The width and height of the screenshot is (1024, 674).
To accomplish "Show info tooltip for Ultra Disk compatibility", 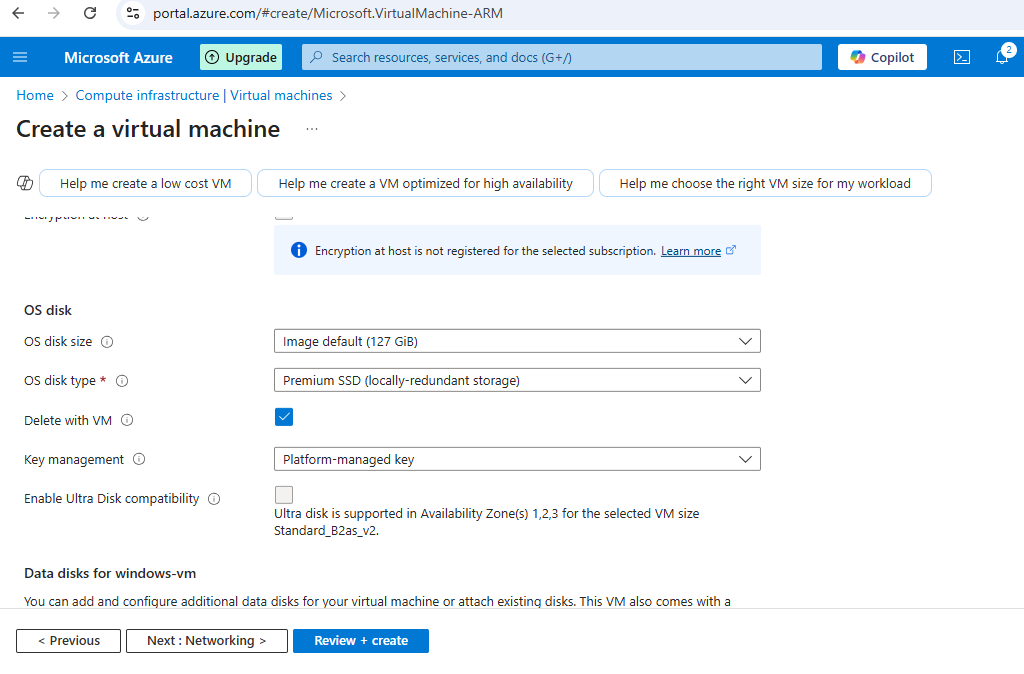I will point(214,499).
